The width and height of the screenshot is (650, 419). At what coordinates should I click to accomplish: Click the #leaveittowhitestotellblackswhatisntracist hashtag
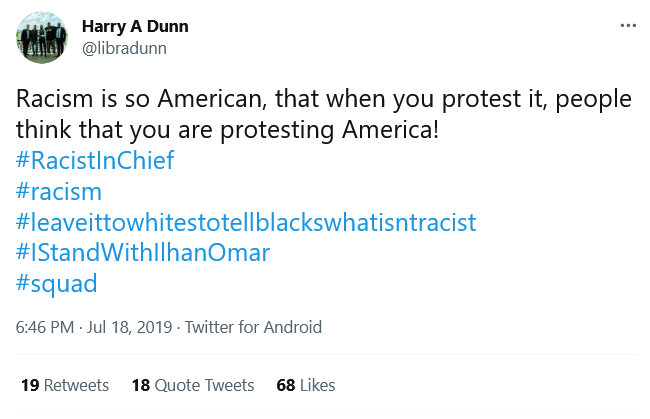click(246, 222)
